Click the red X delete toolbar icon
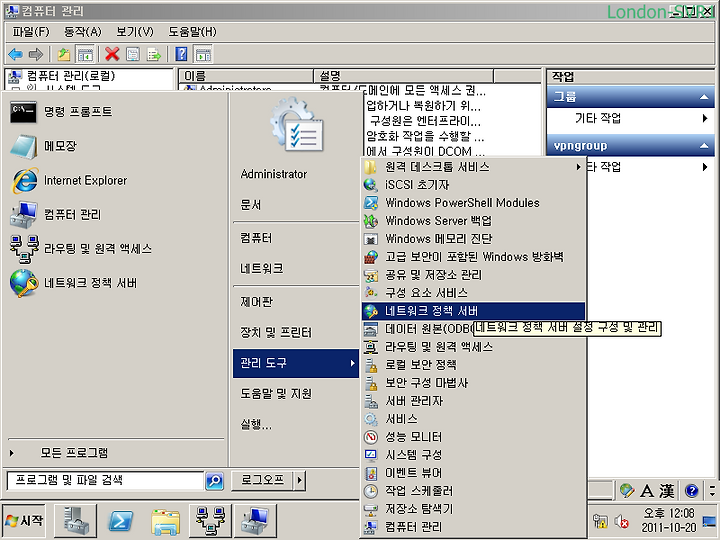This screenshot has height=540, width=720. [112, 54]
